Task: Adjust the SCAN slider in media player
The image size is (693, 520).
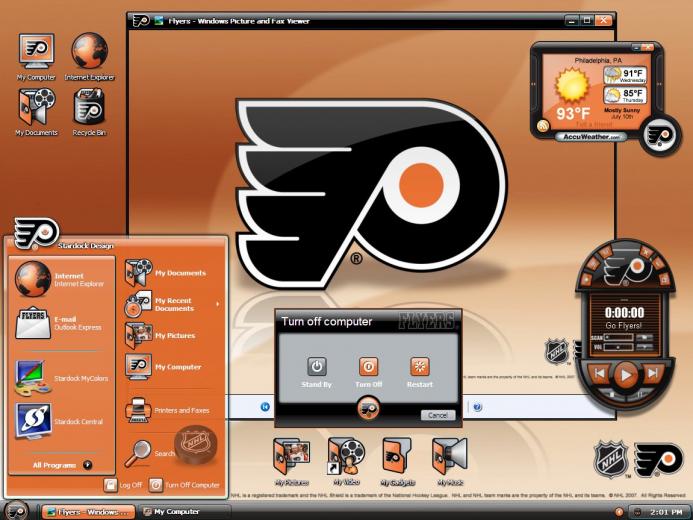Action: 619,338
